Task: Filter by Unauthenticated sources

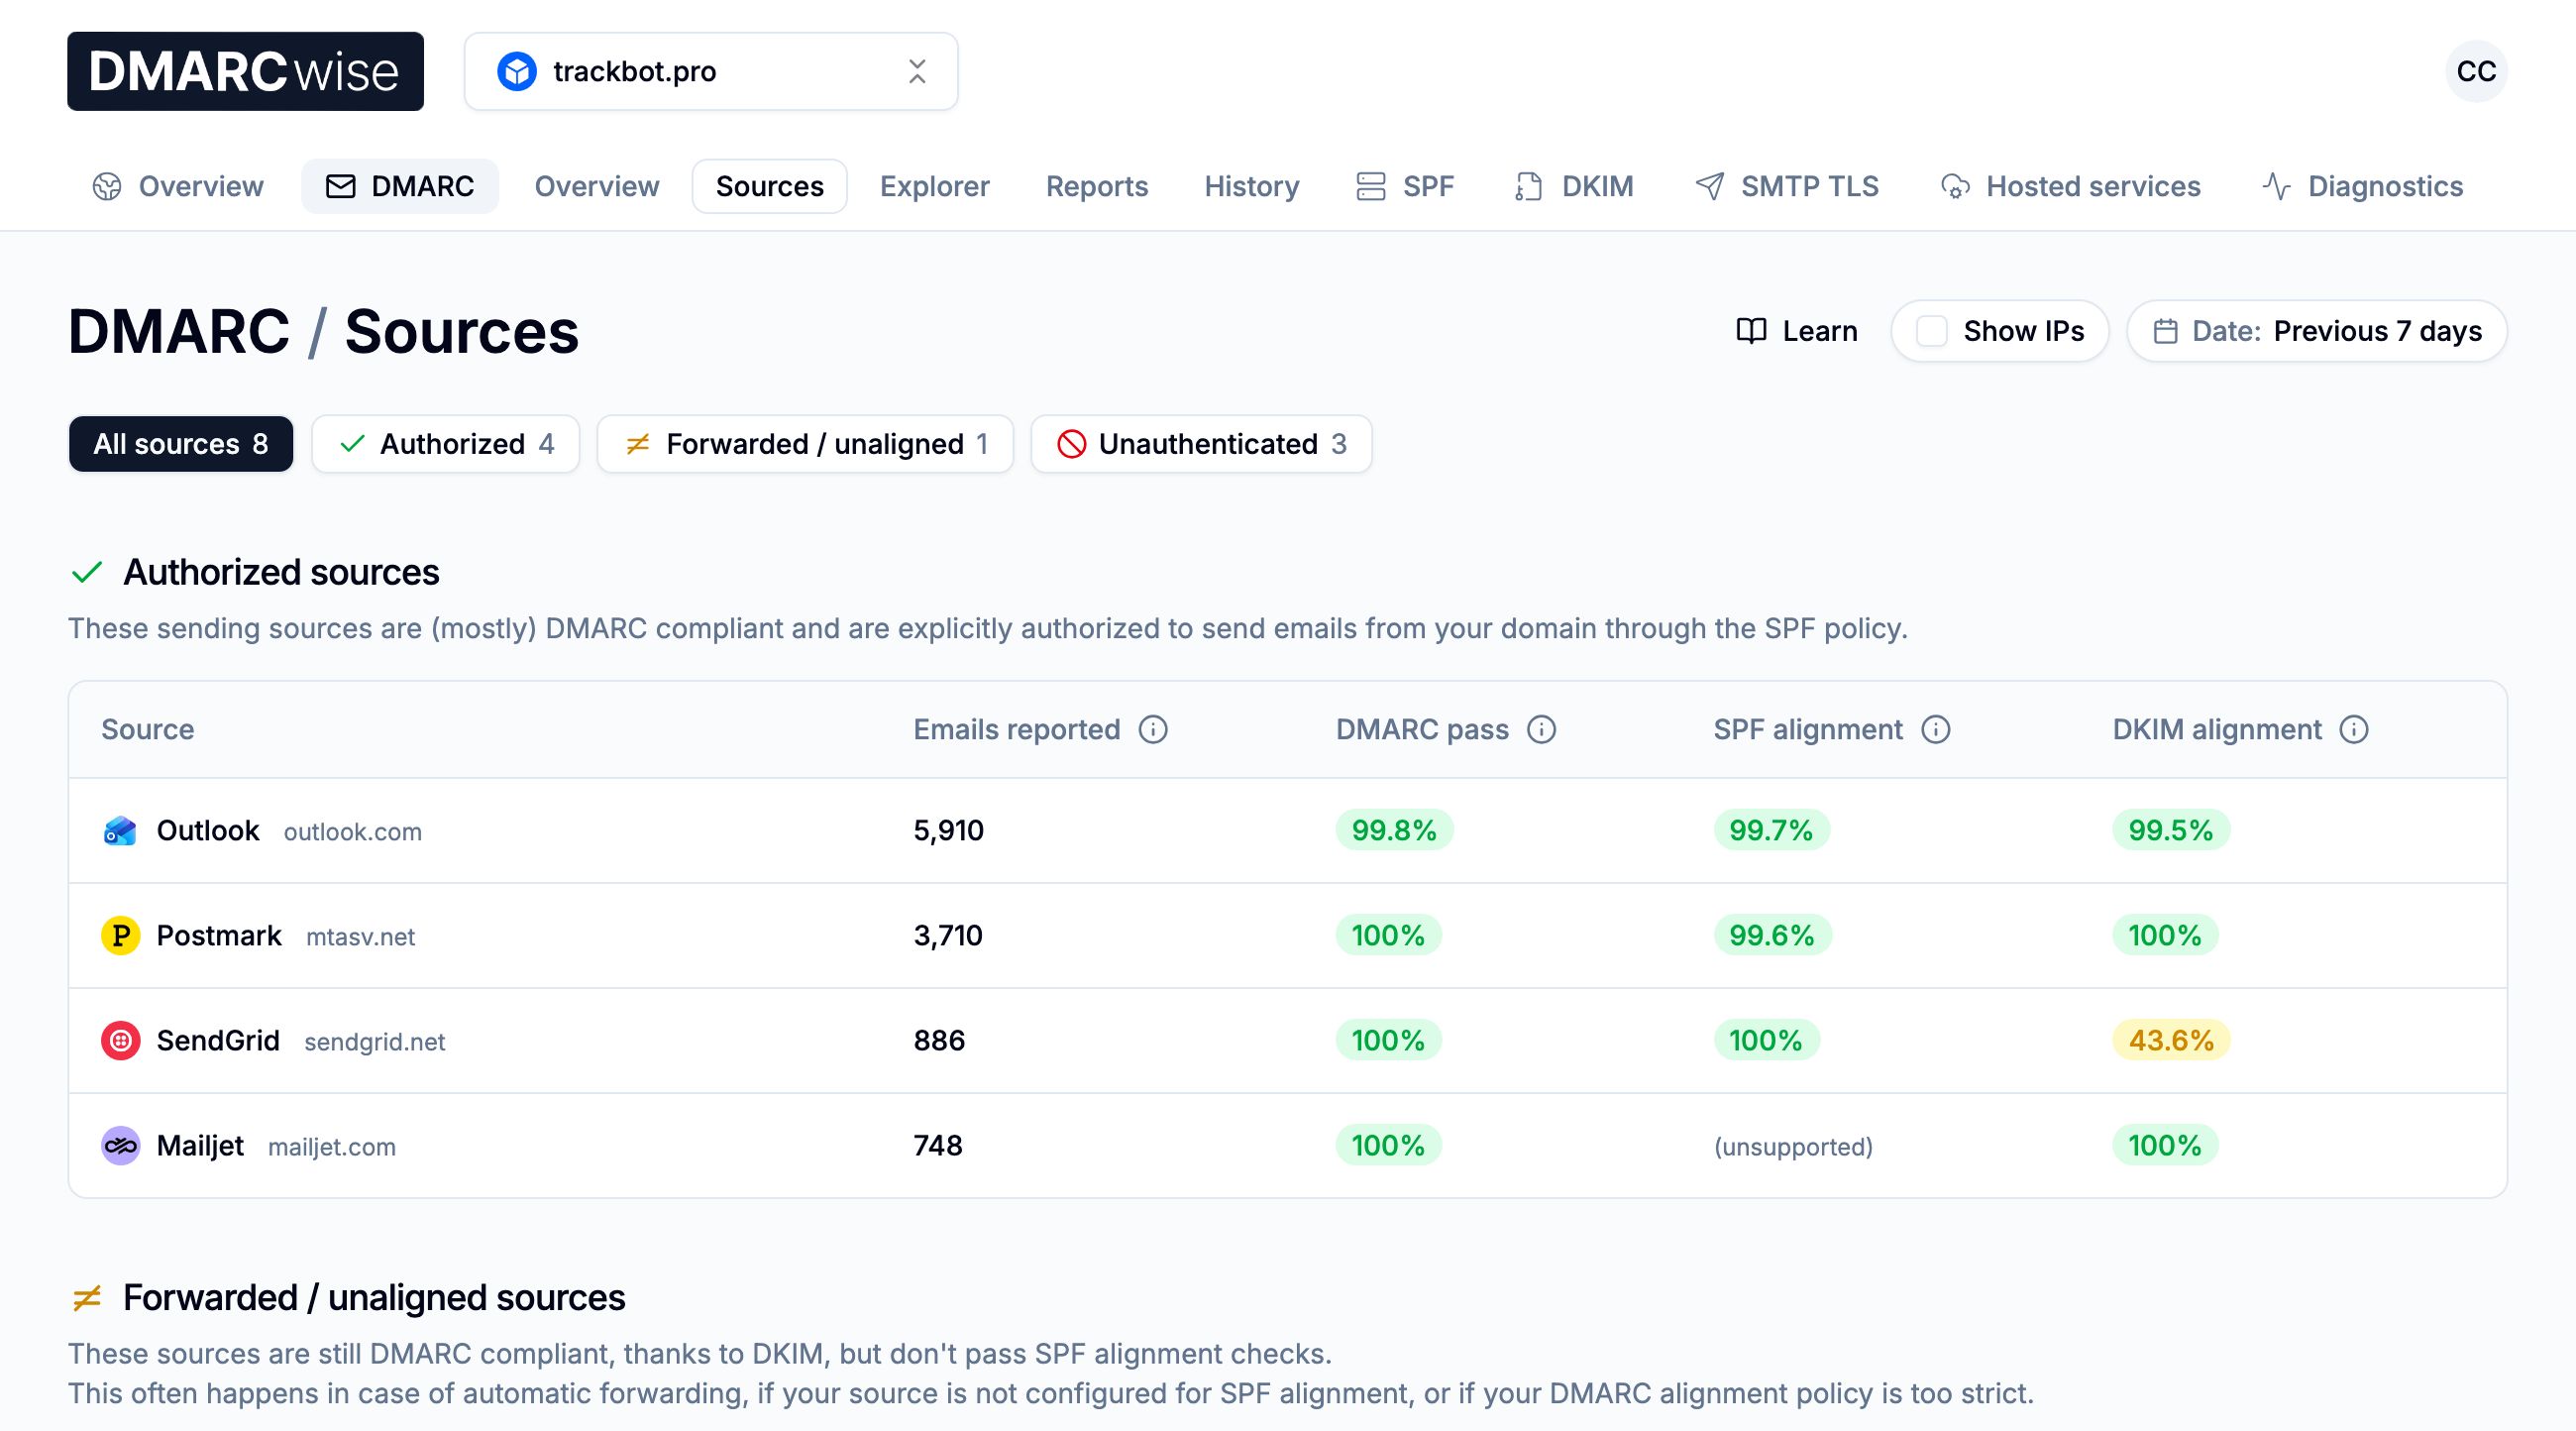Action: click(1201, 444)
